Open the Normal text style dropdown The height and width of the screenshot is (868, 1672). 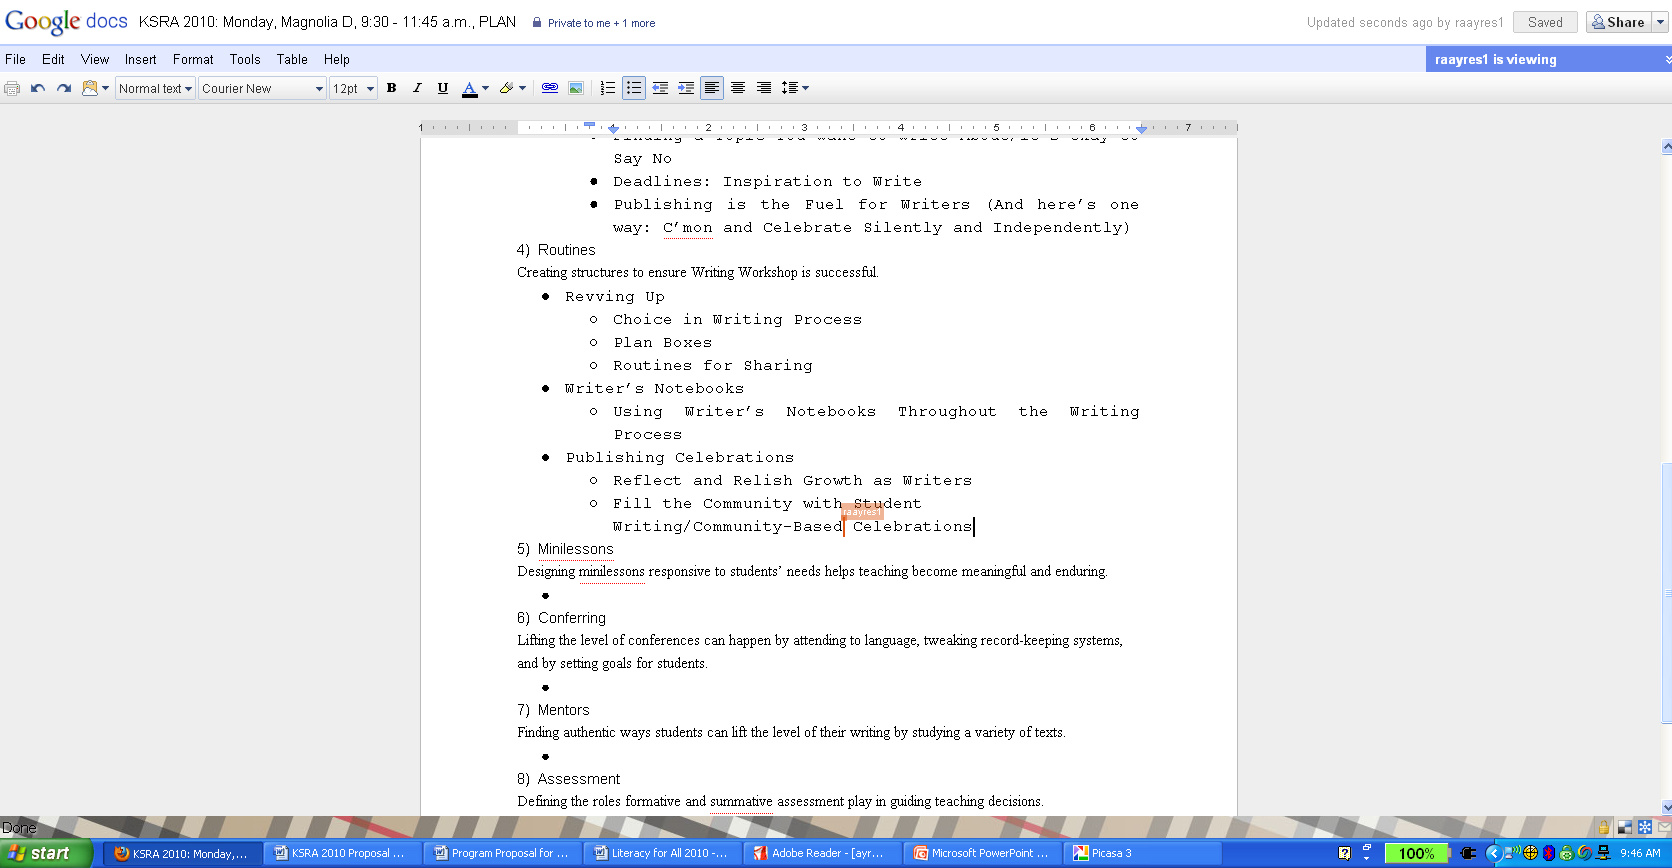point(155,88)
